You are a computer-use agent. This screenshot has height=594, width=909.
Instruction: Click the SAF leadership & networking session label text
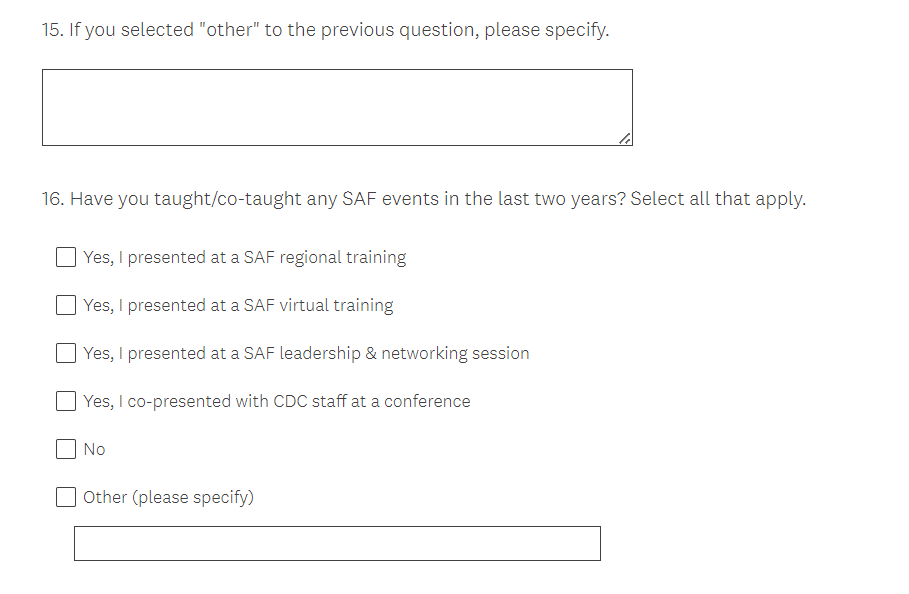pos(306,353)
